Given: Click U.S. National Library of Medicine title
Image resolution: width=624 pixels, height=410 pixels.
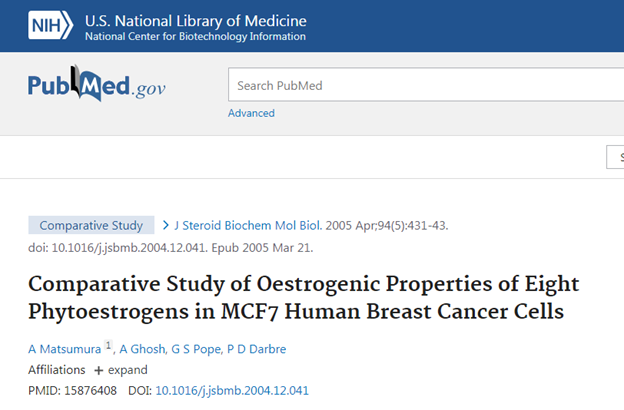Looking at the screenshot, I should 195,21.
